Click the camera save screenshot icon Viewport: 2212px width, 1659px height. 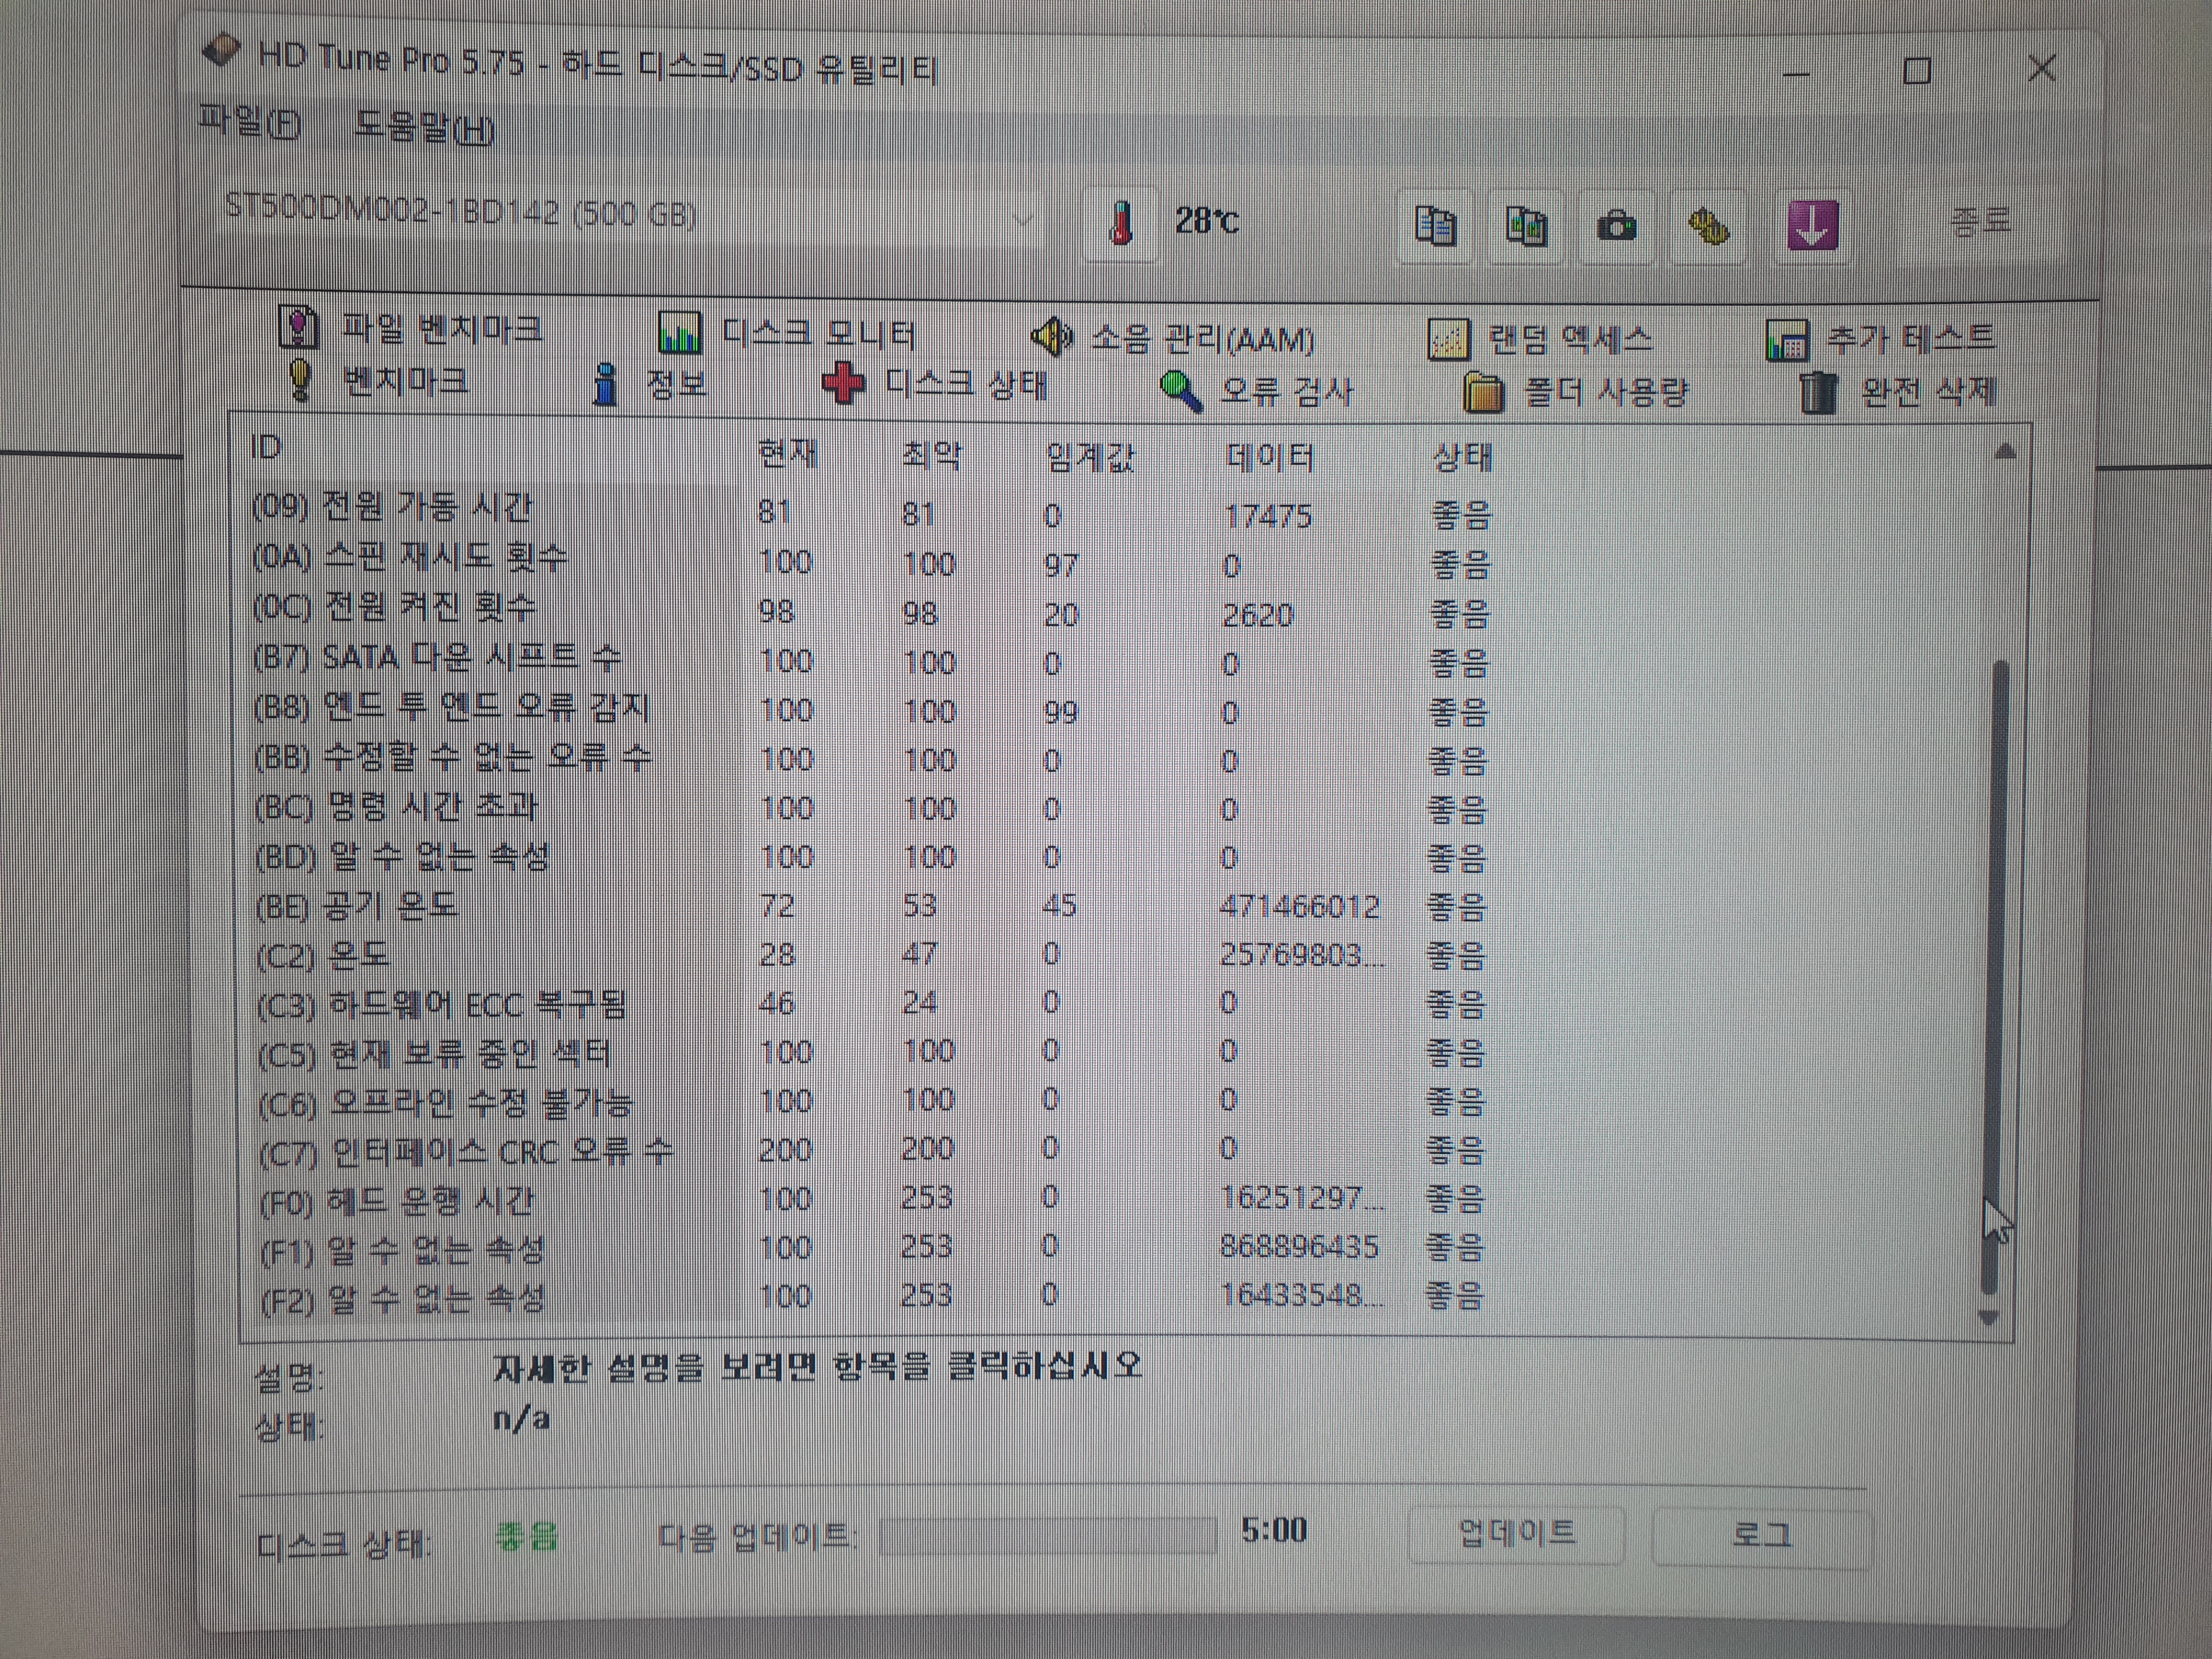coord(1617,227)
